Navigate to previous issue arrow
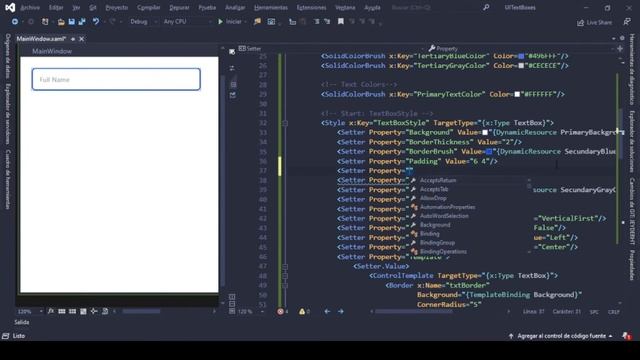The width and height of the screenshot is (640, 360). coord(327,311)
